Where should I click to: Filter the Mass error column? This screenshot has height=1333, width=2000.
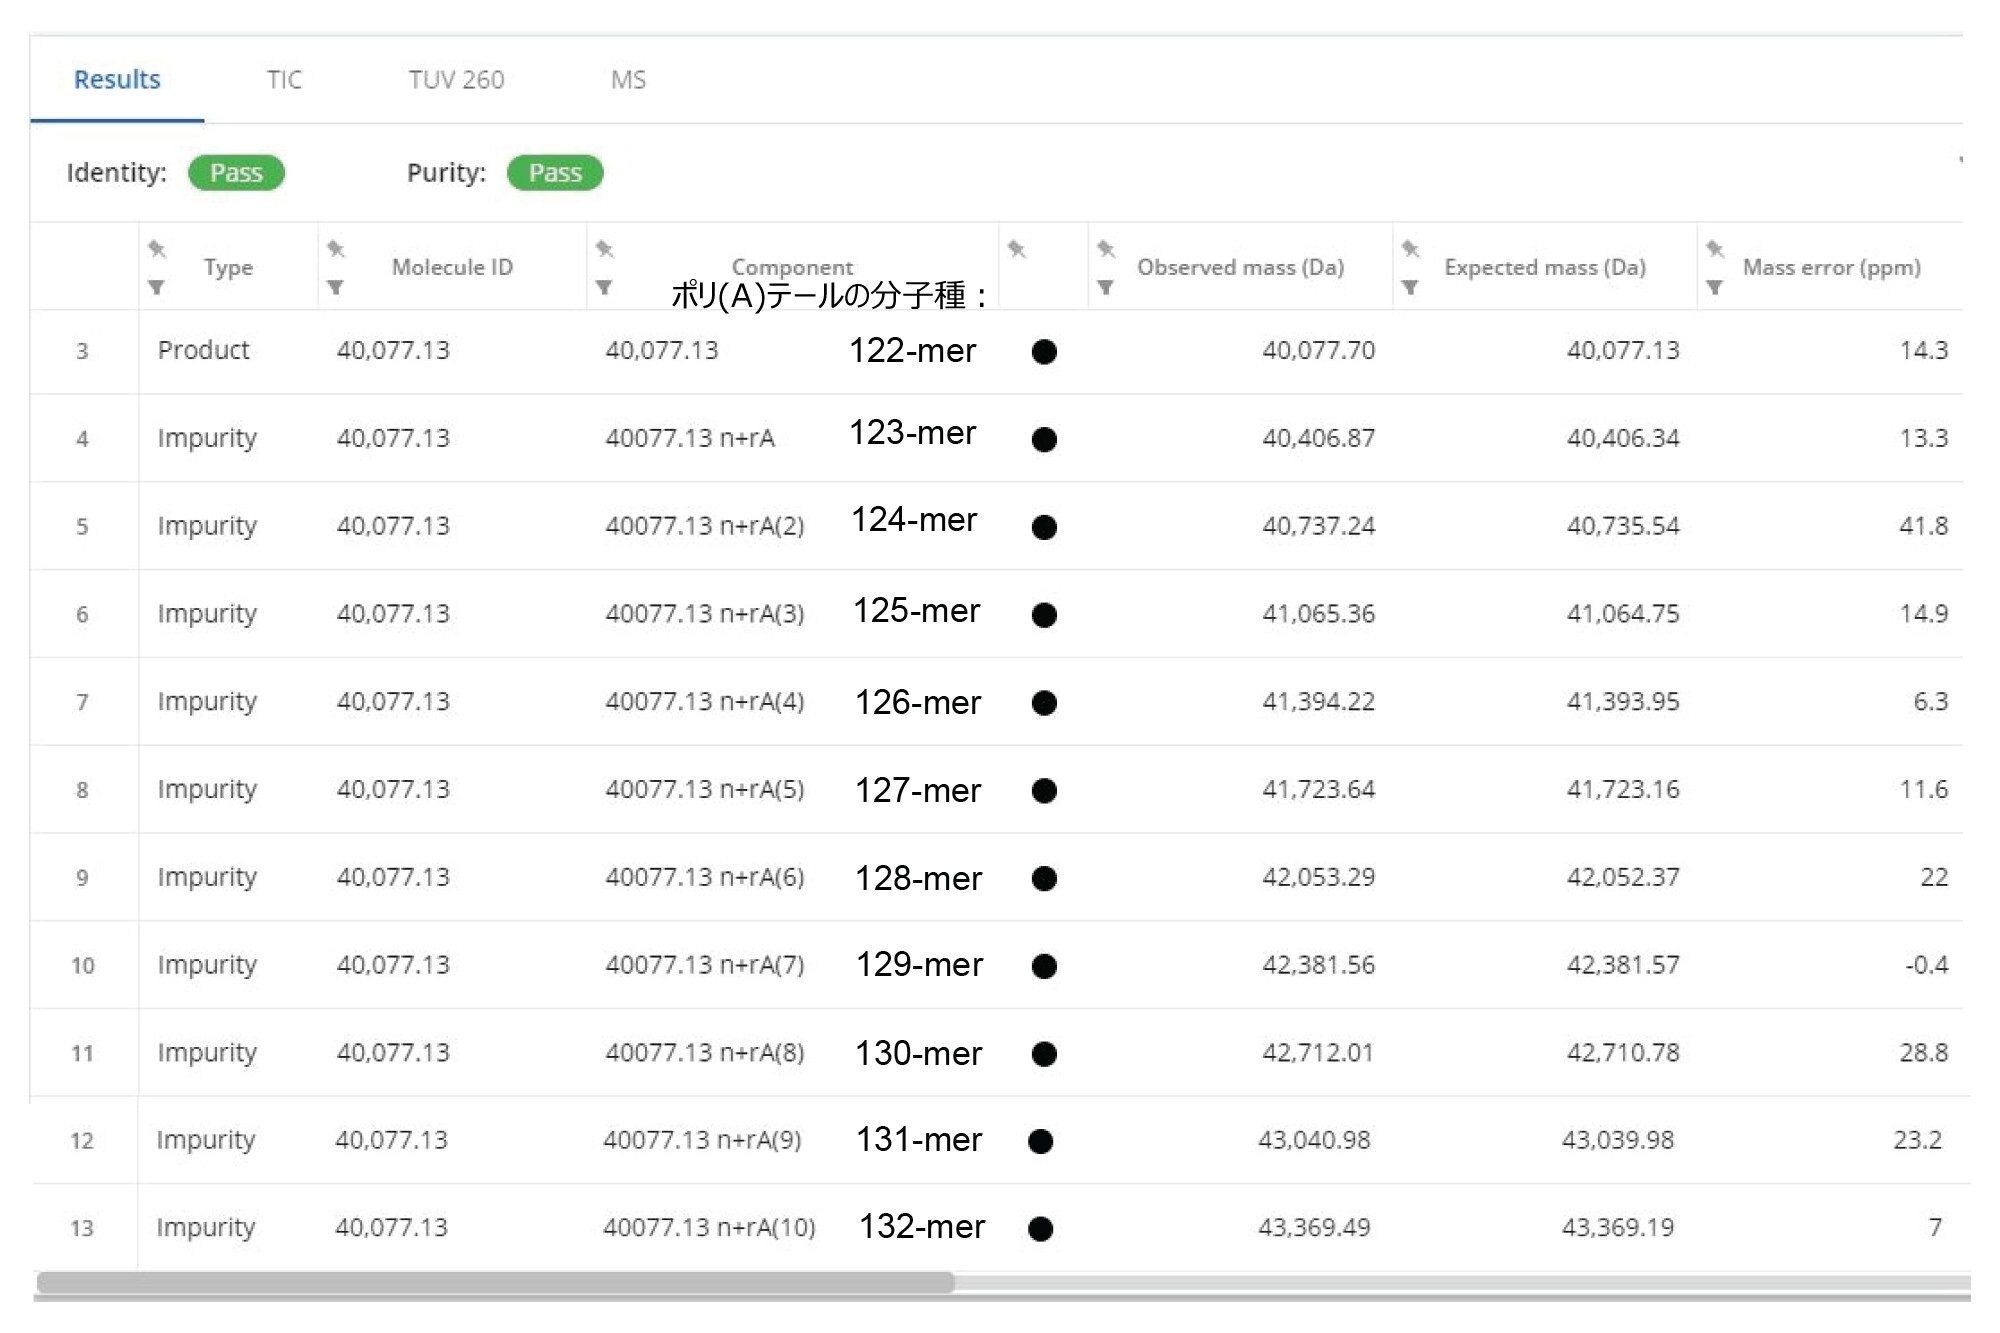point(1714,288)
